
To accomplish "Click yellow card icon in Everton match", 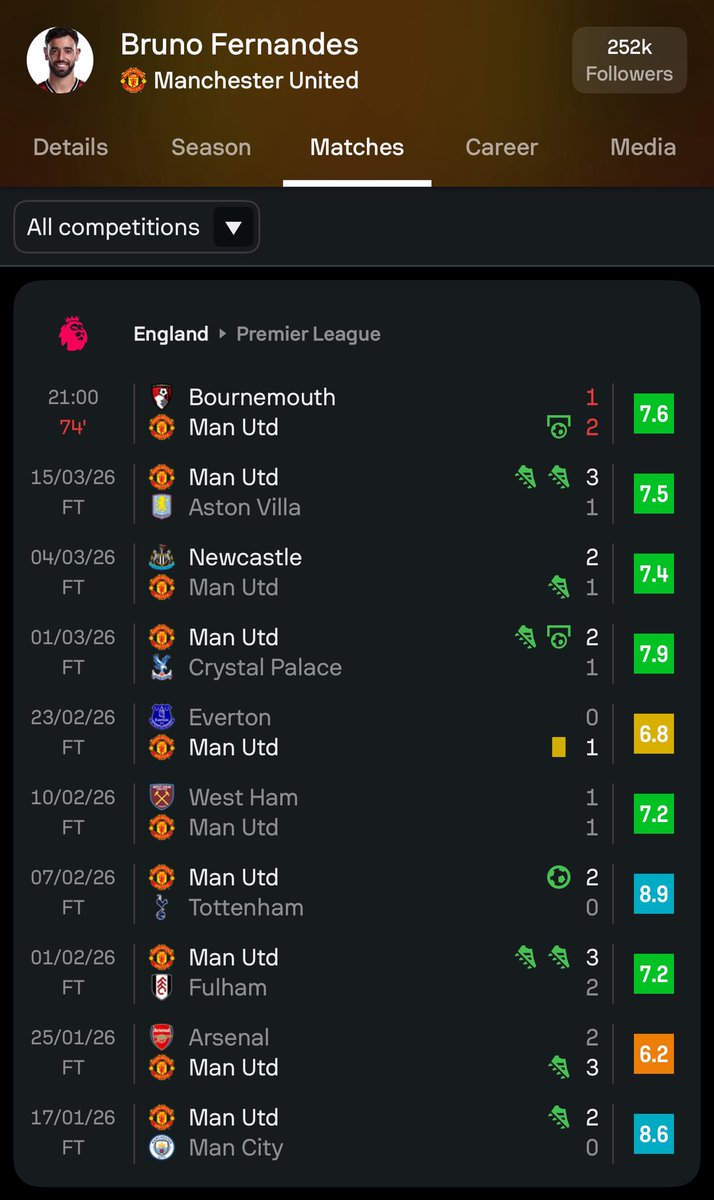I will click(559, 747).
